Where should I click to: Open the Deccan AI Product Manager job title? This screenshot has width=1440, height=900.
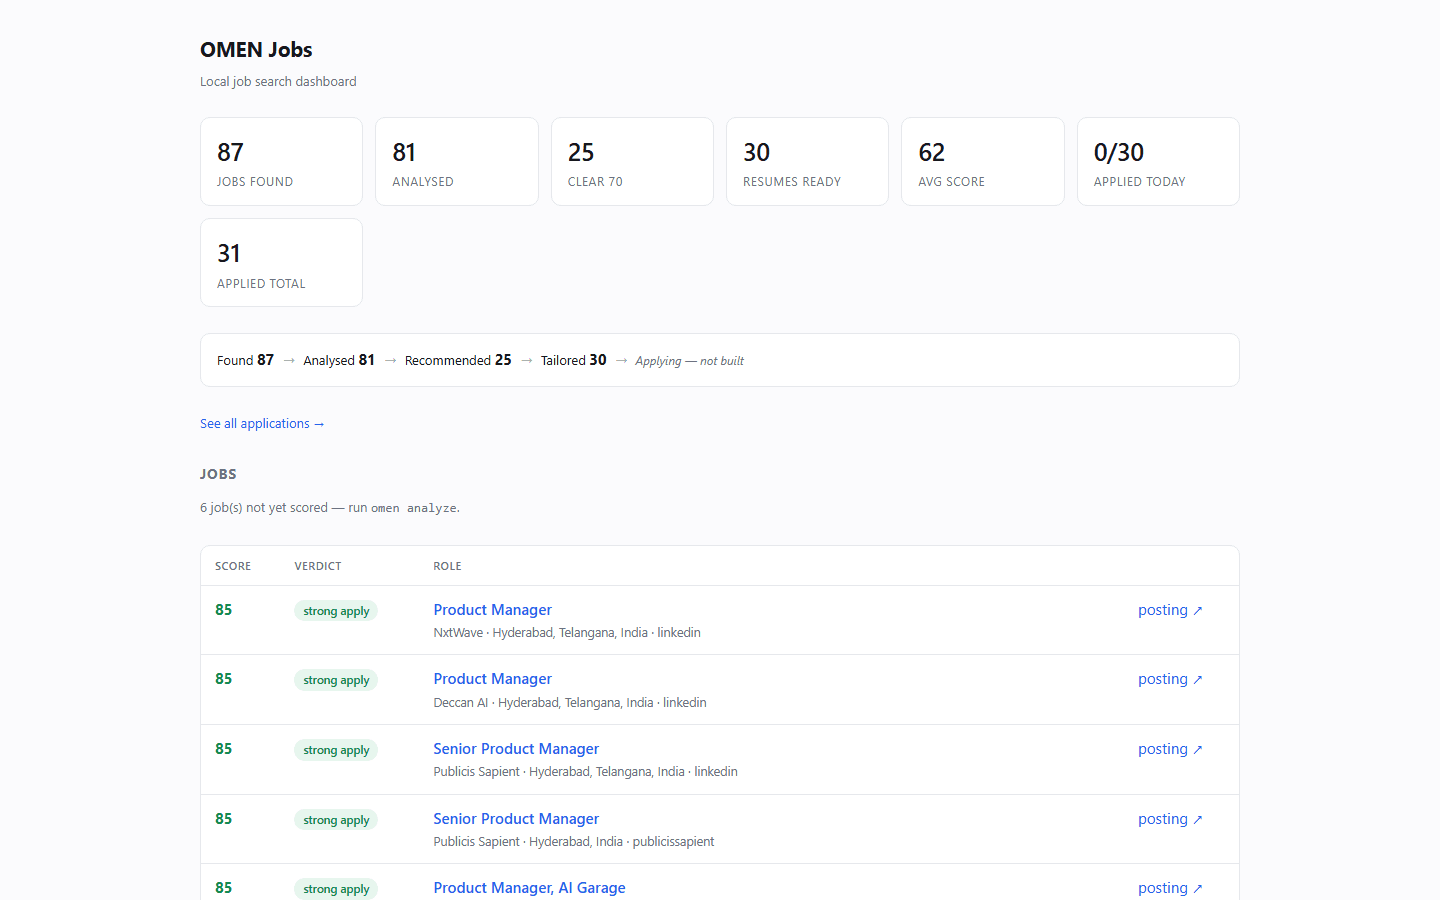tap(492, 679)
